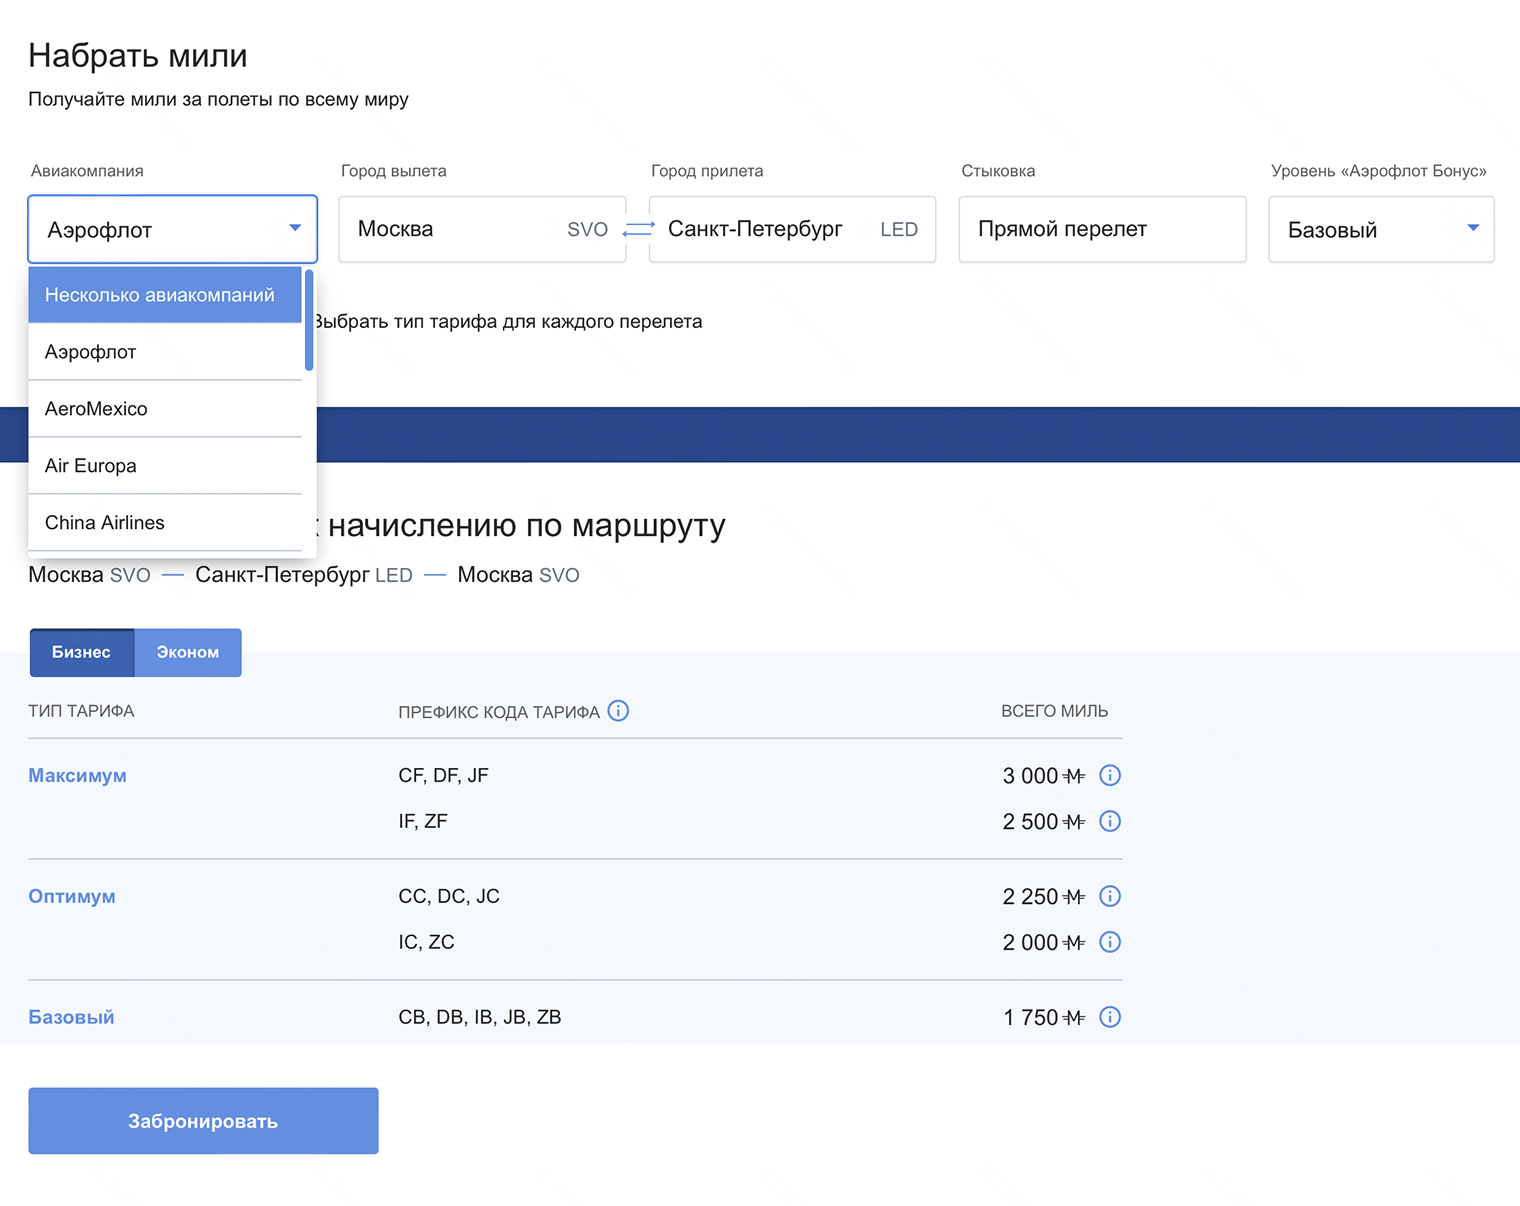Click the Набрать мили heading
Viewport: 1520px width, 1206px height.
[138, 55]
